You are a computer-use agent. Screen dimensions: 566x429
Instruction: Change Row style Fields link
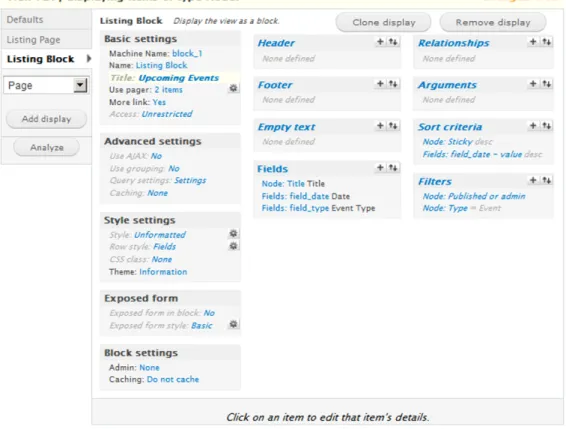point(165,247)
